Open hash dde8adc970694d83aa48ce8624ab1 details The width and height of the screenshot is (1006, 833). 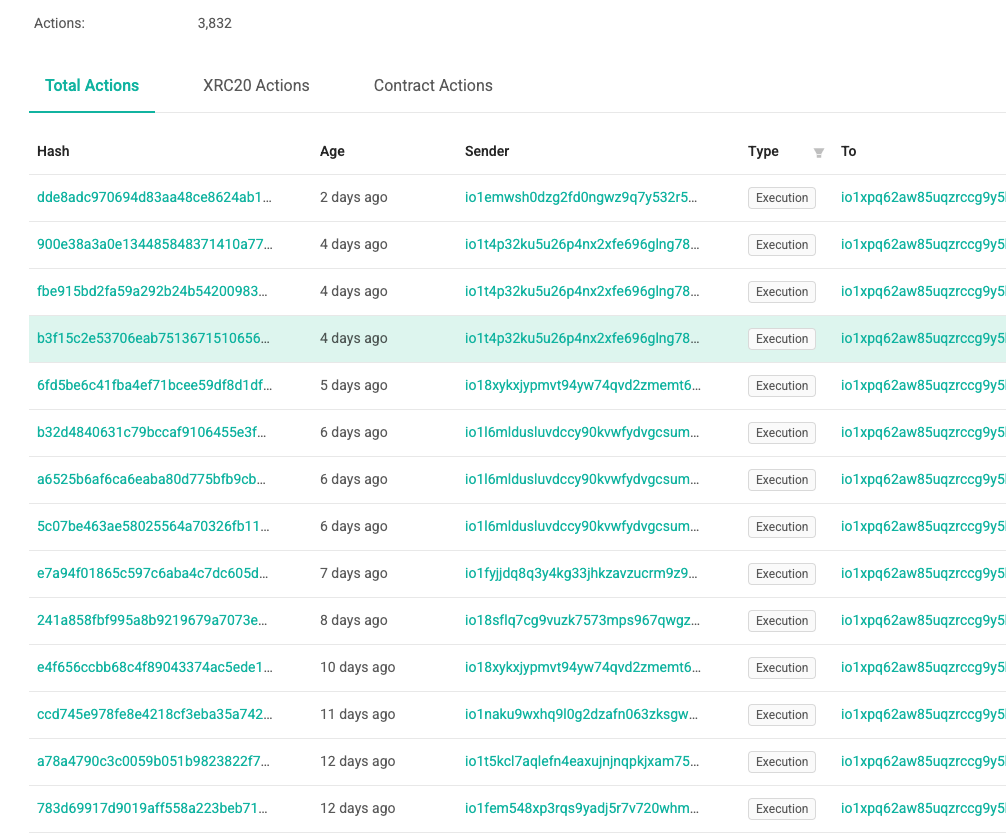click(x=153, y=197)
